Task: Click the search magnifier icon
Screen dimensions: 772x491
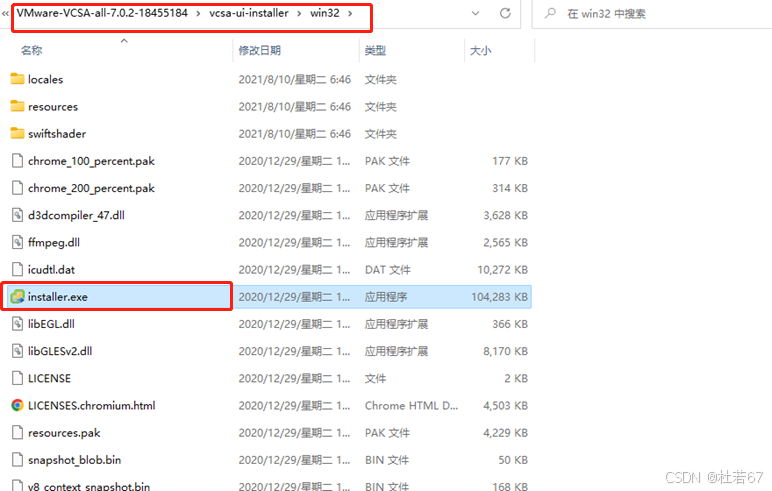Action: click(550, 13)
